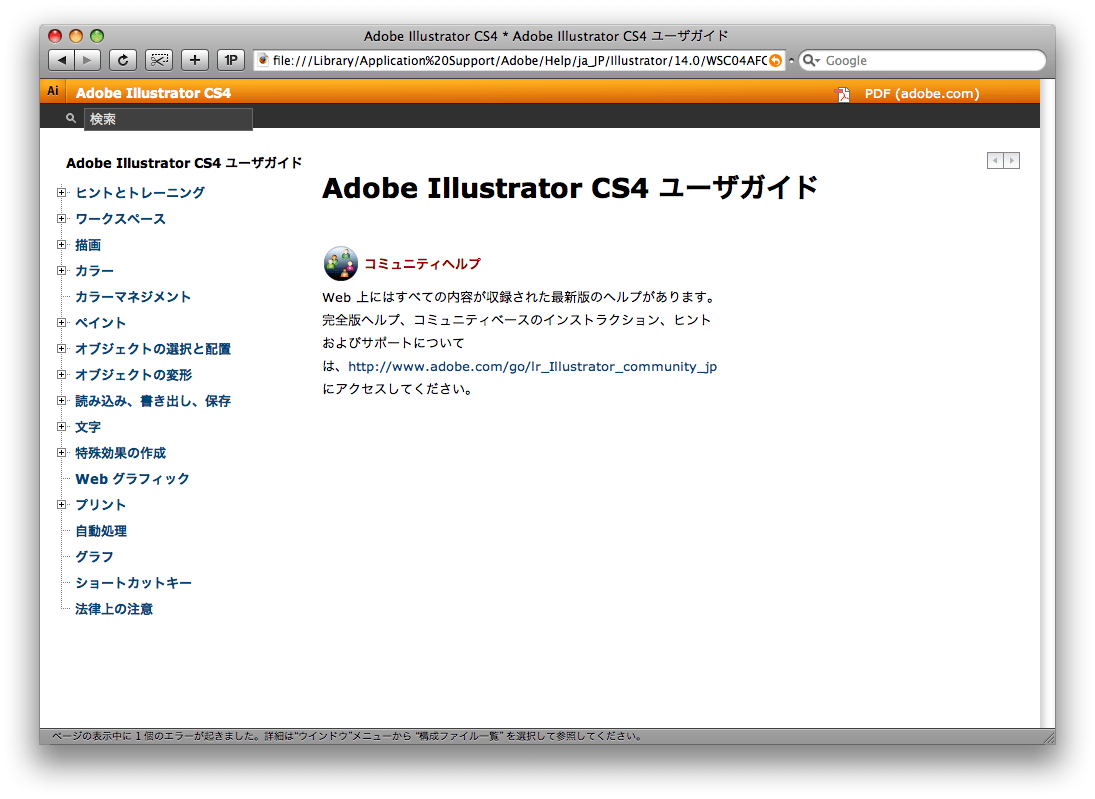Click the PDF document icon
Screen dimensions: 1095x799
[x=843, y=94]
